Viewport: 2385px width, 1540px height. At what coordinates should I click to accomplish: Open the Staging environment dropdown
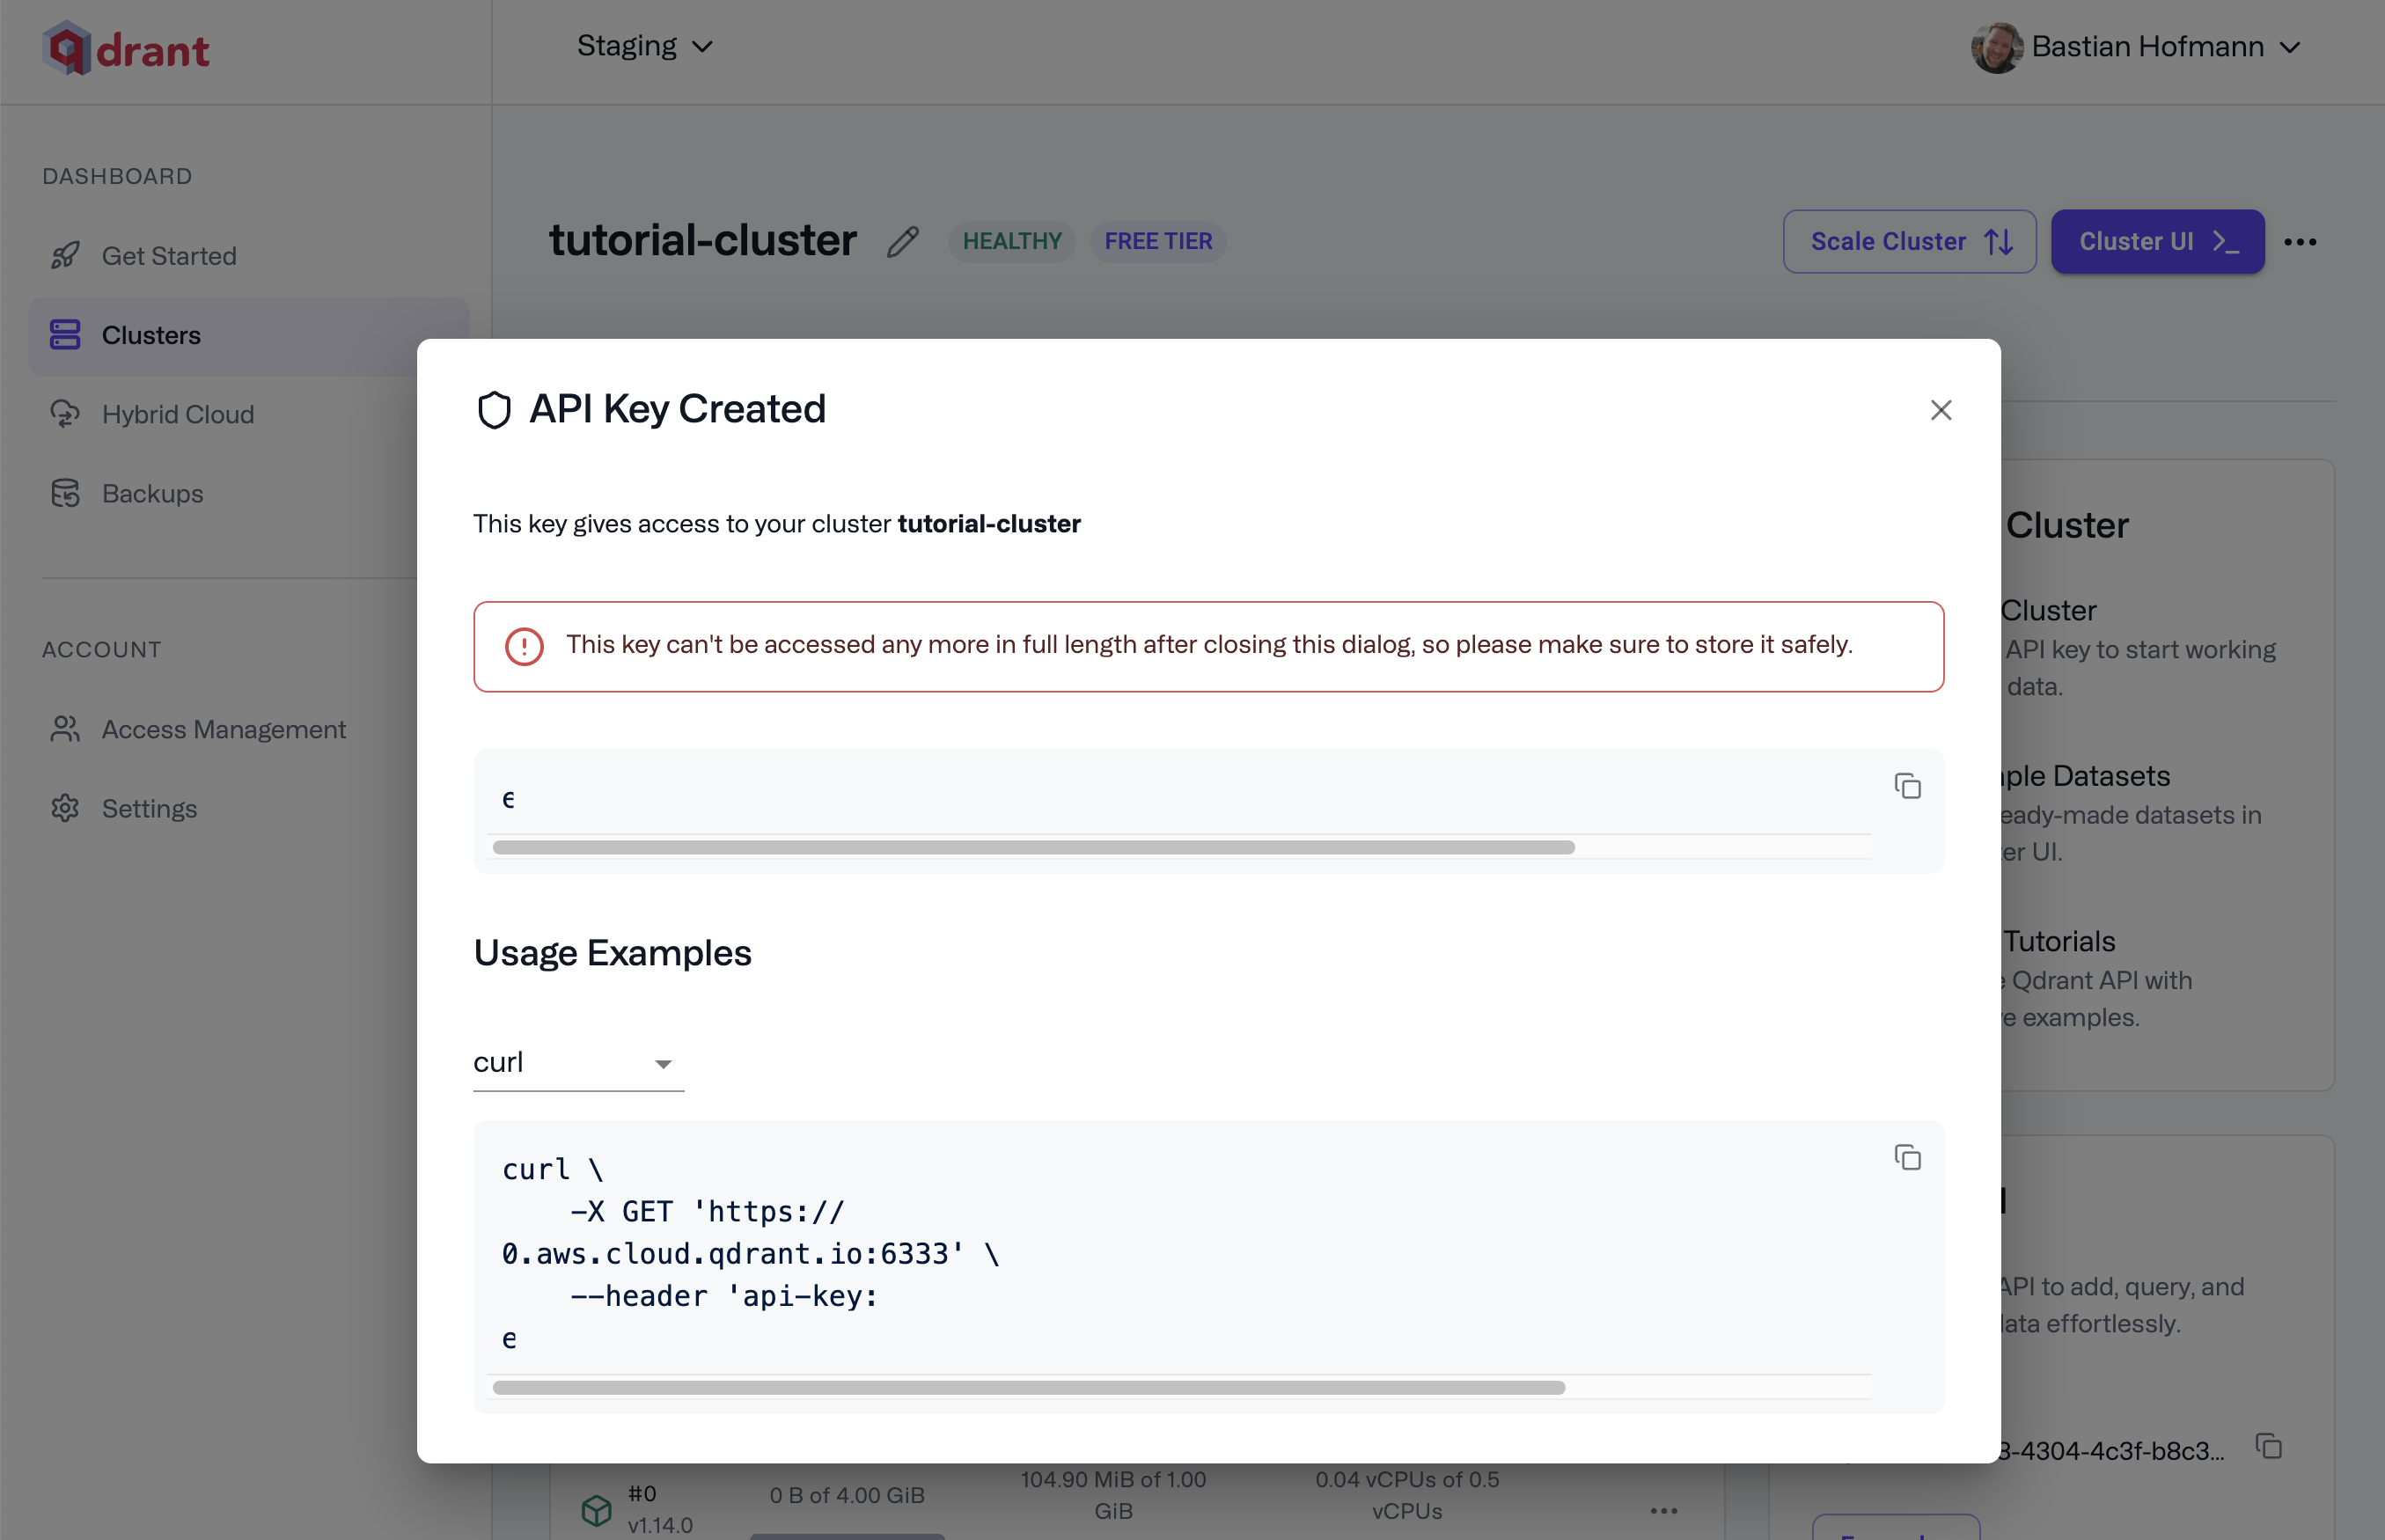644,46
